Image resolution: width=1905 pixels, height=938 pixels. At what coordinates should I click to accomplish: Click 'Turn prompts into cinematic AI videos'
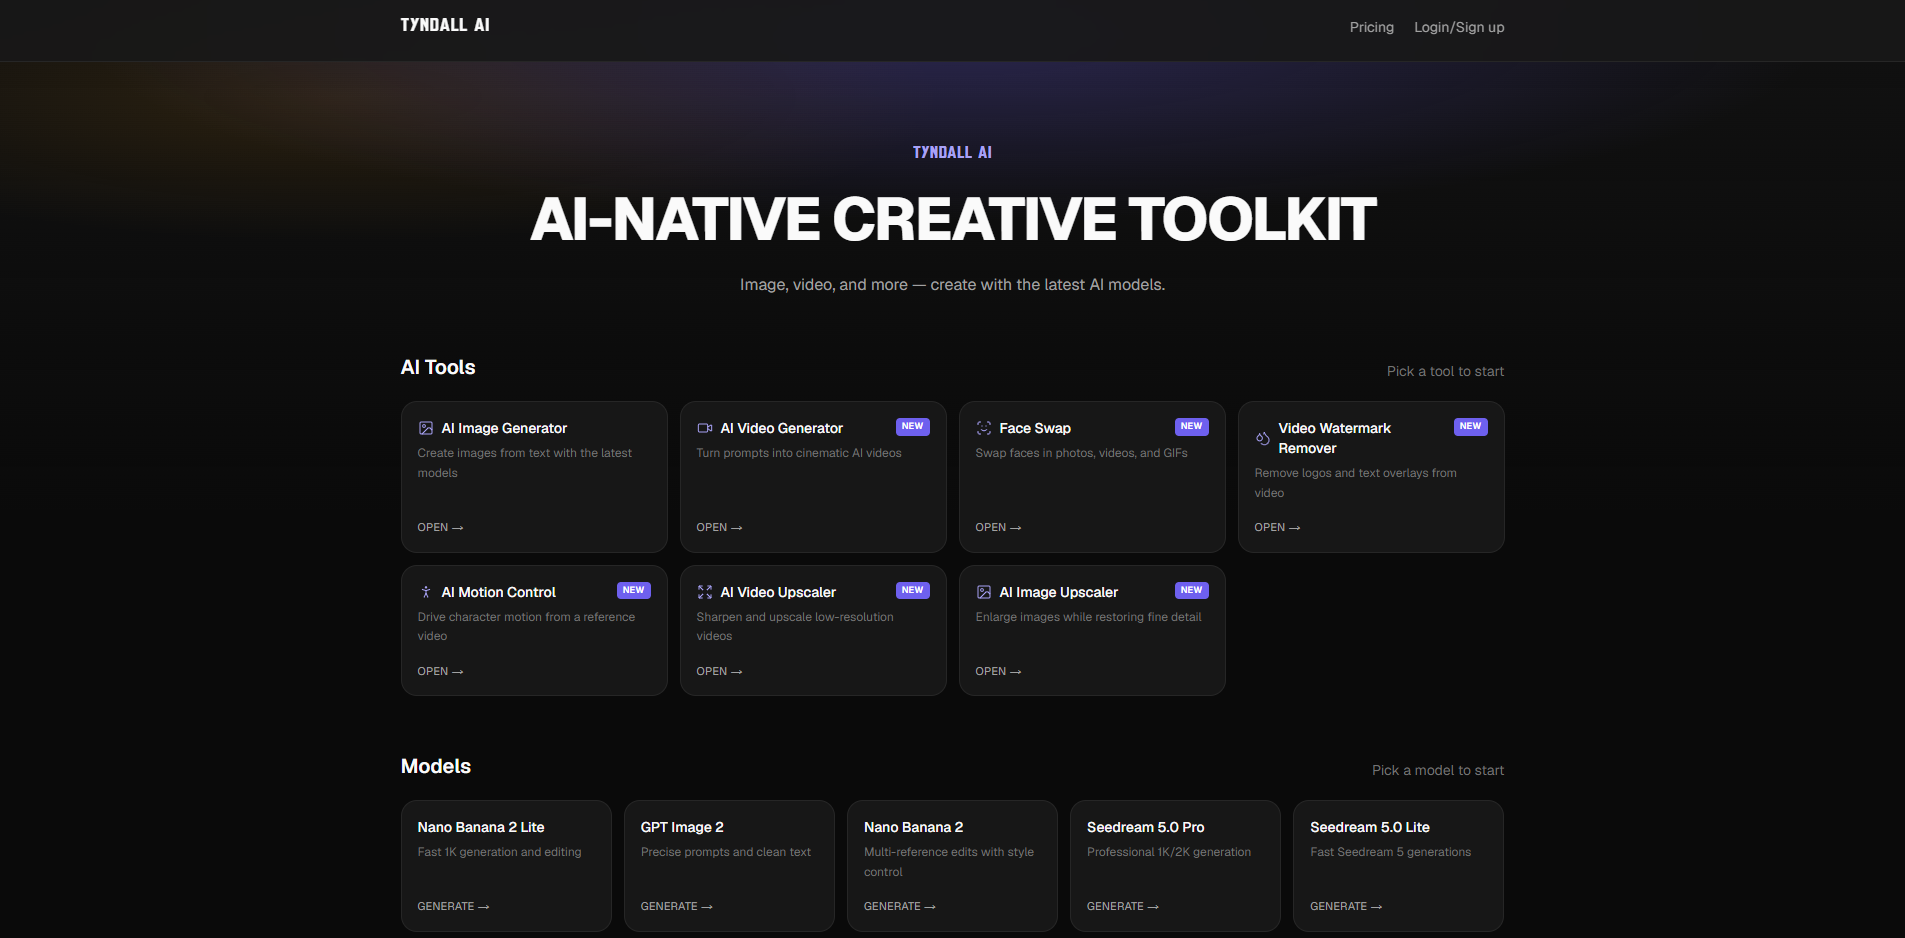tap(799, 453)
